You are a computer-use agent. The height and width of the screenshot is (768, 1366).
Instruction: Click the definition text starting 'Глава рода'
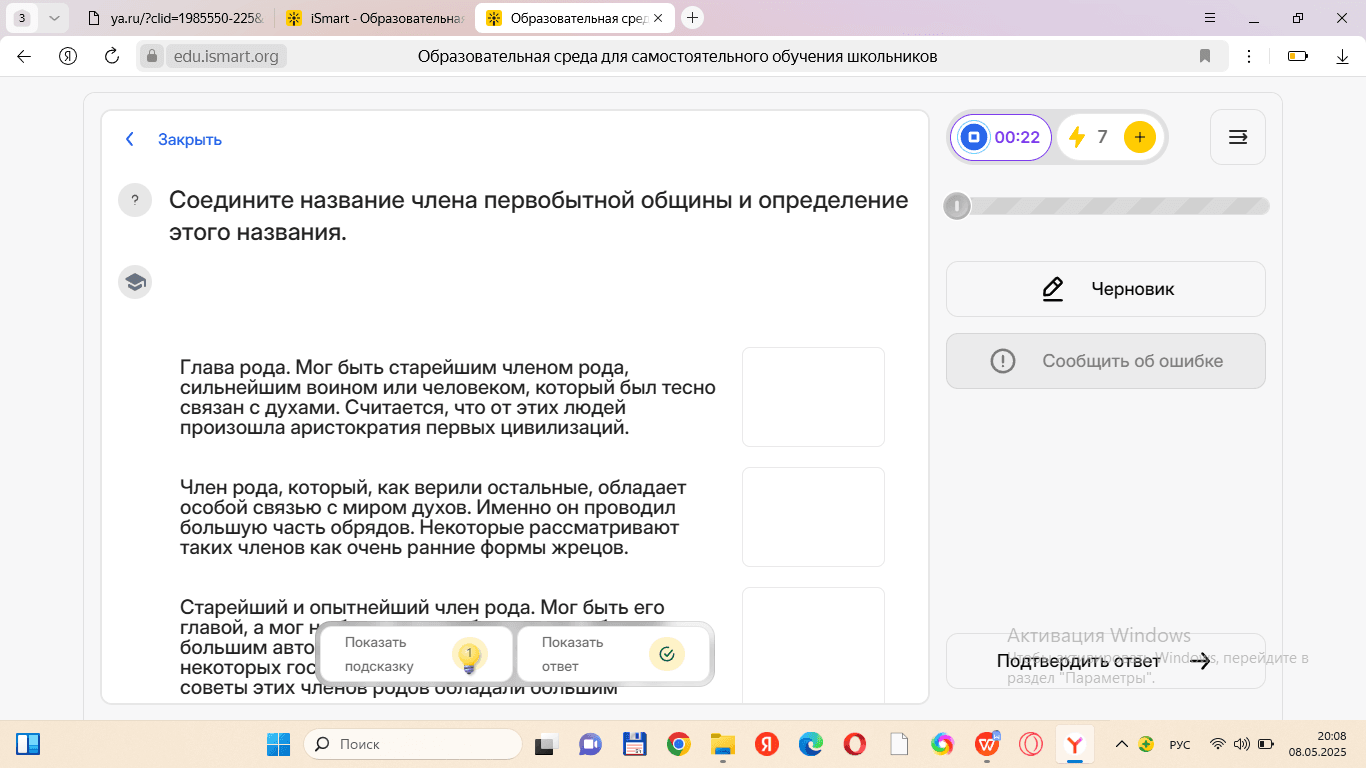tap(447, 397)
